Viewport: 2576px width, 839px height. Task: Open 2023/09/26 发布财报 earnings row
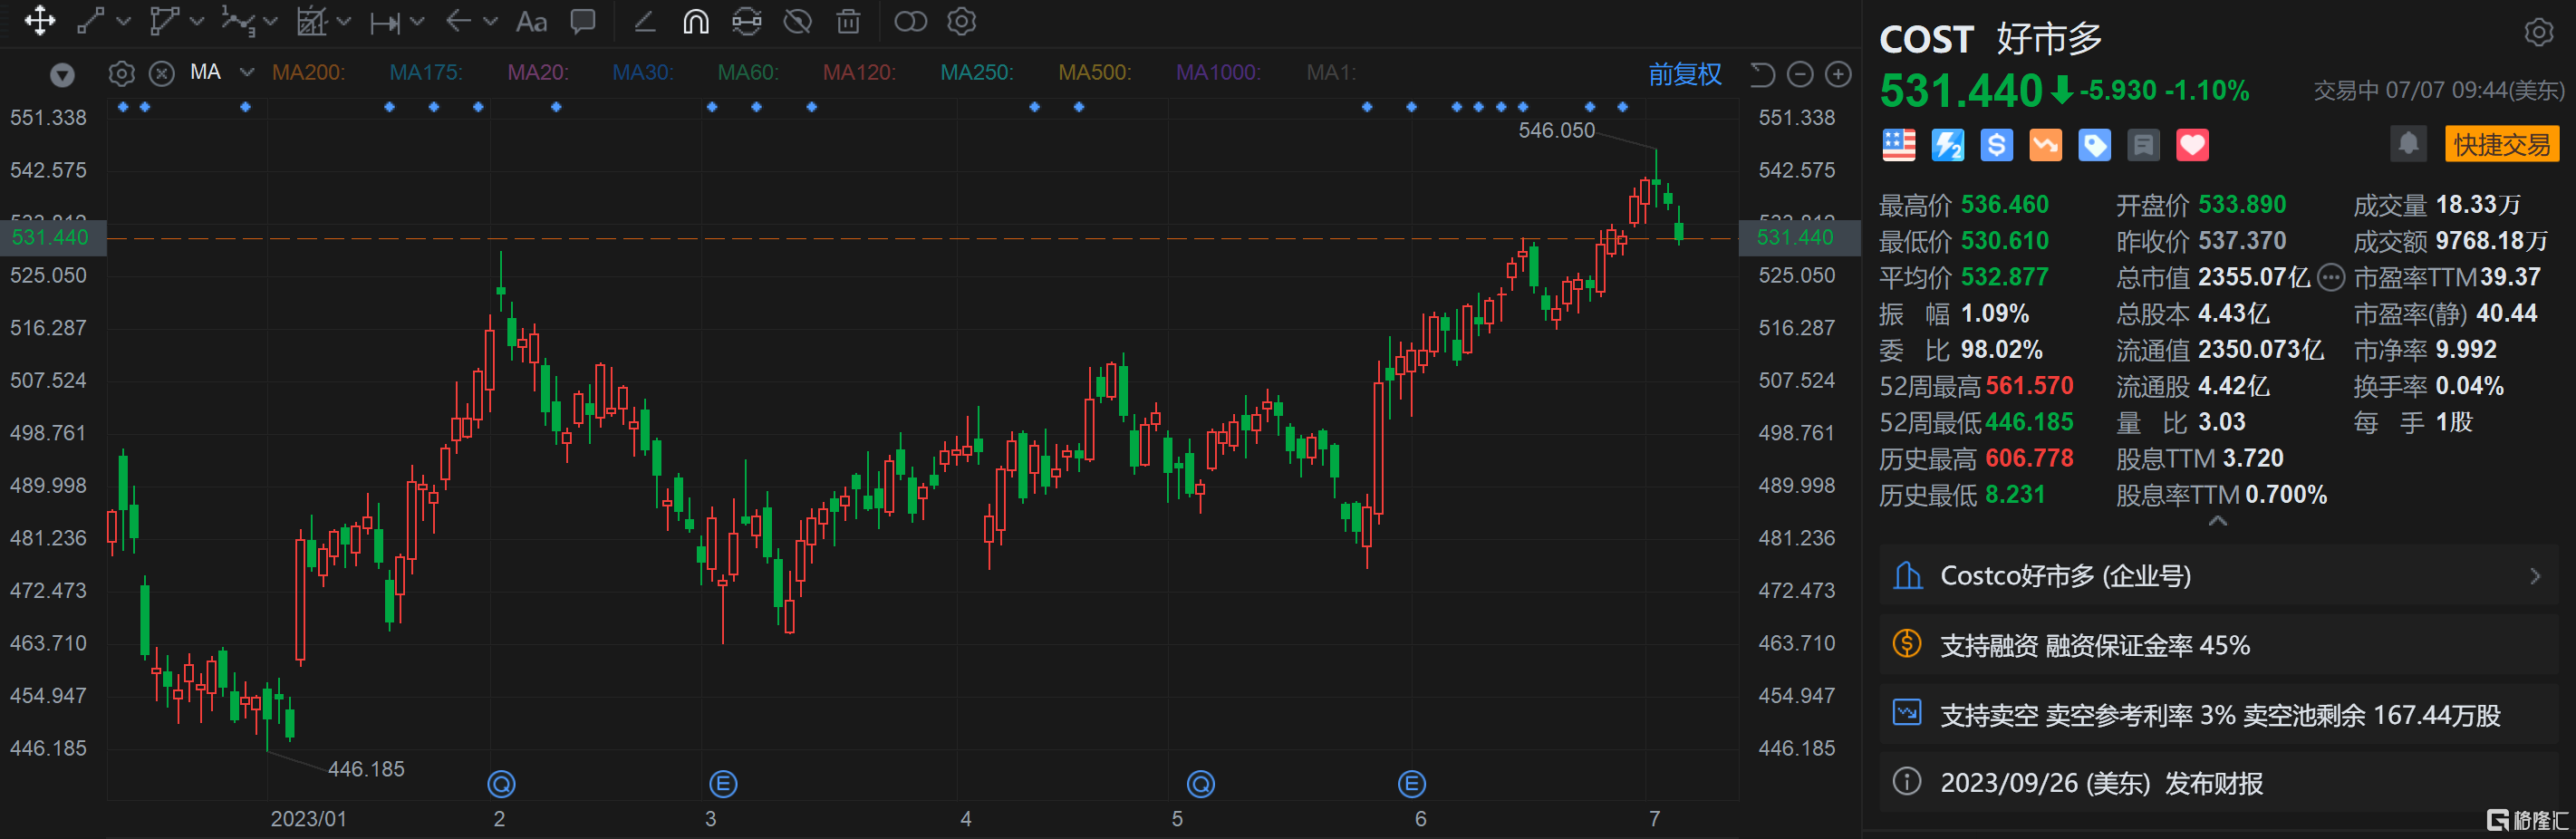point(2218,782)
